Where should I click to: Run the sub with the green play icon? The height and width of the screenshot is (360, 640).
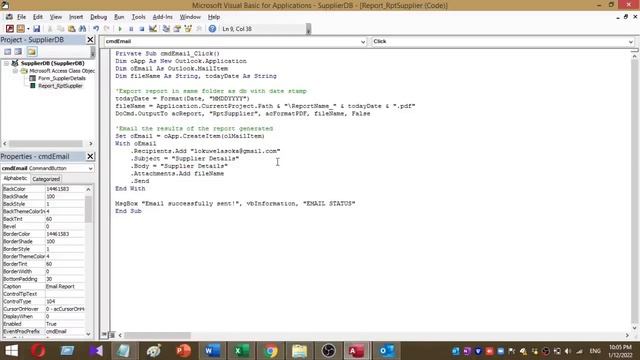(120, 29)
